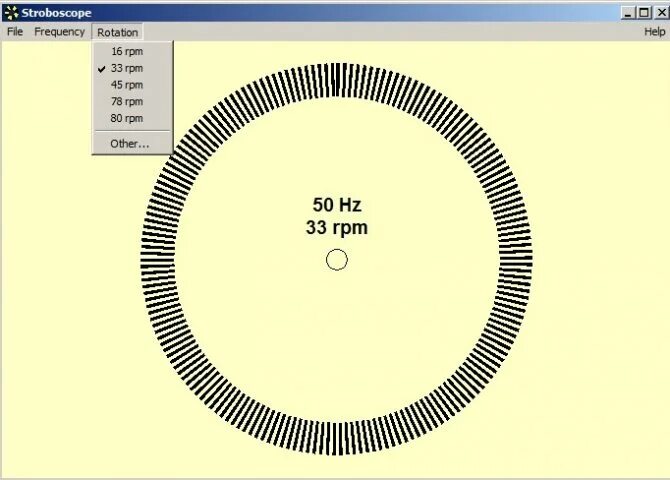Open Other... custom rotation option

(x=132, y=144)
